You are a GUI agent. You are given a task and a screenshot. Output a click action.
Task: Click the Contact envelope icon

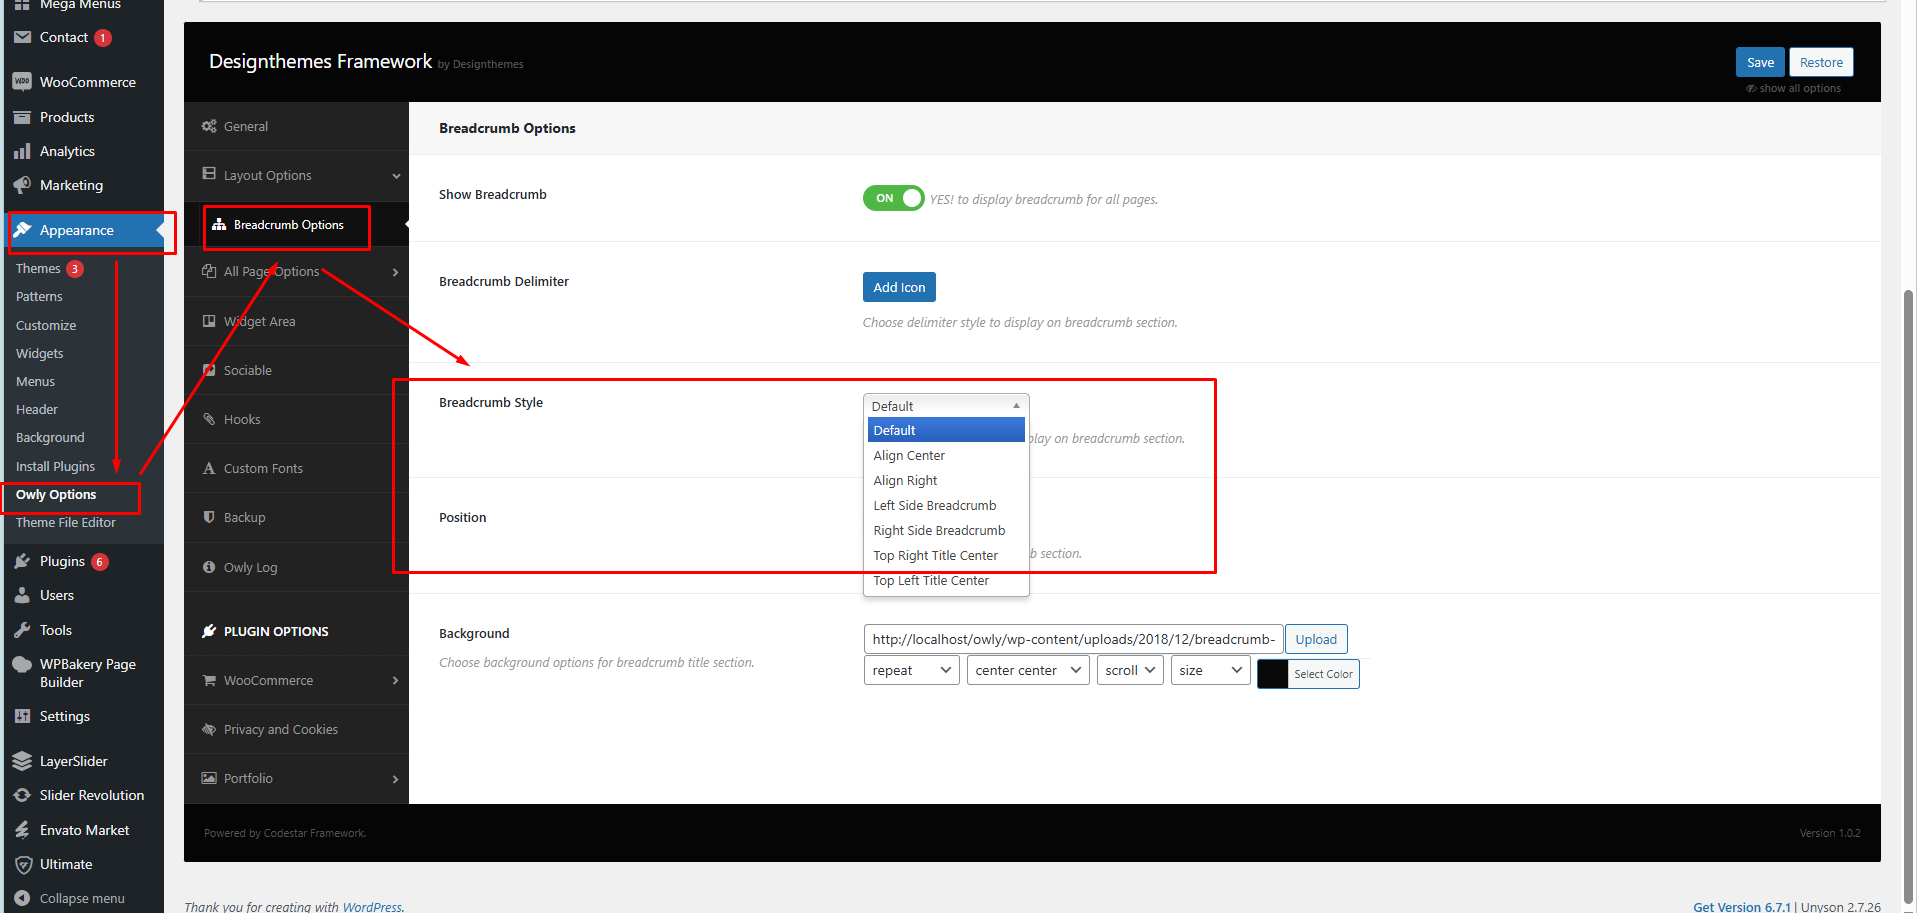pos(22,37)
